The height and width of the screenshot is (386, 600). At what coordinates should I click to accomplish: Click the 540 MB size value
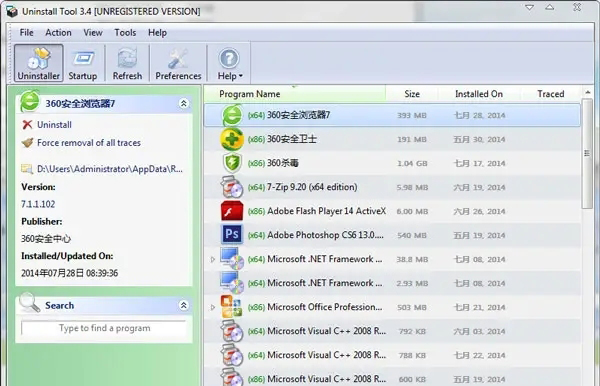pyautogui.click(x=412, y=235)
